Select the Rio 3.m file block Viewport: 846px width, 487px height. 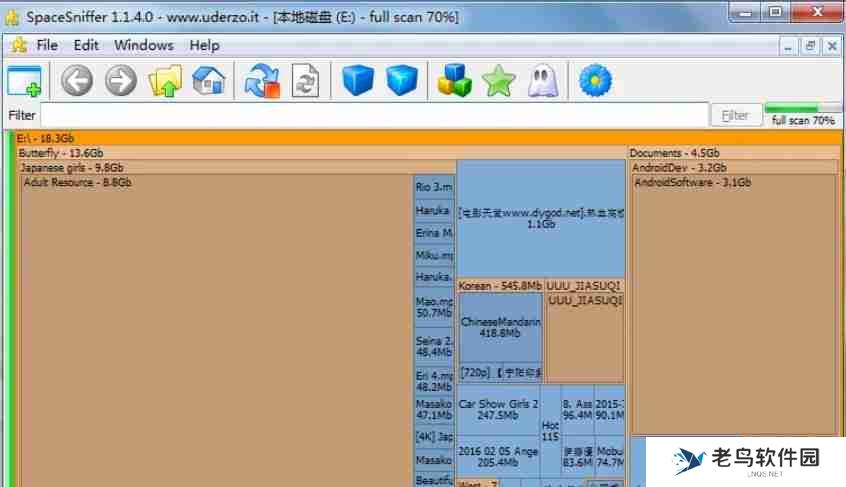434,187
